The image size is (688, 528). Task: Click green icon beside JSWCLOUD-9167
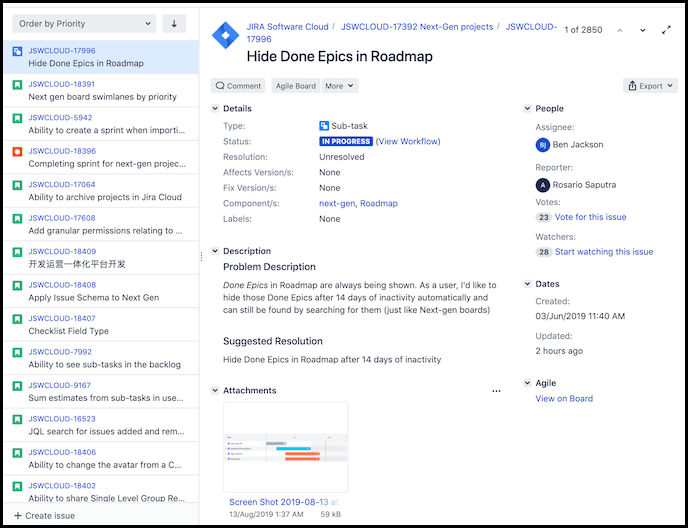coord(17,386)
